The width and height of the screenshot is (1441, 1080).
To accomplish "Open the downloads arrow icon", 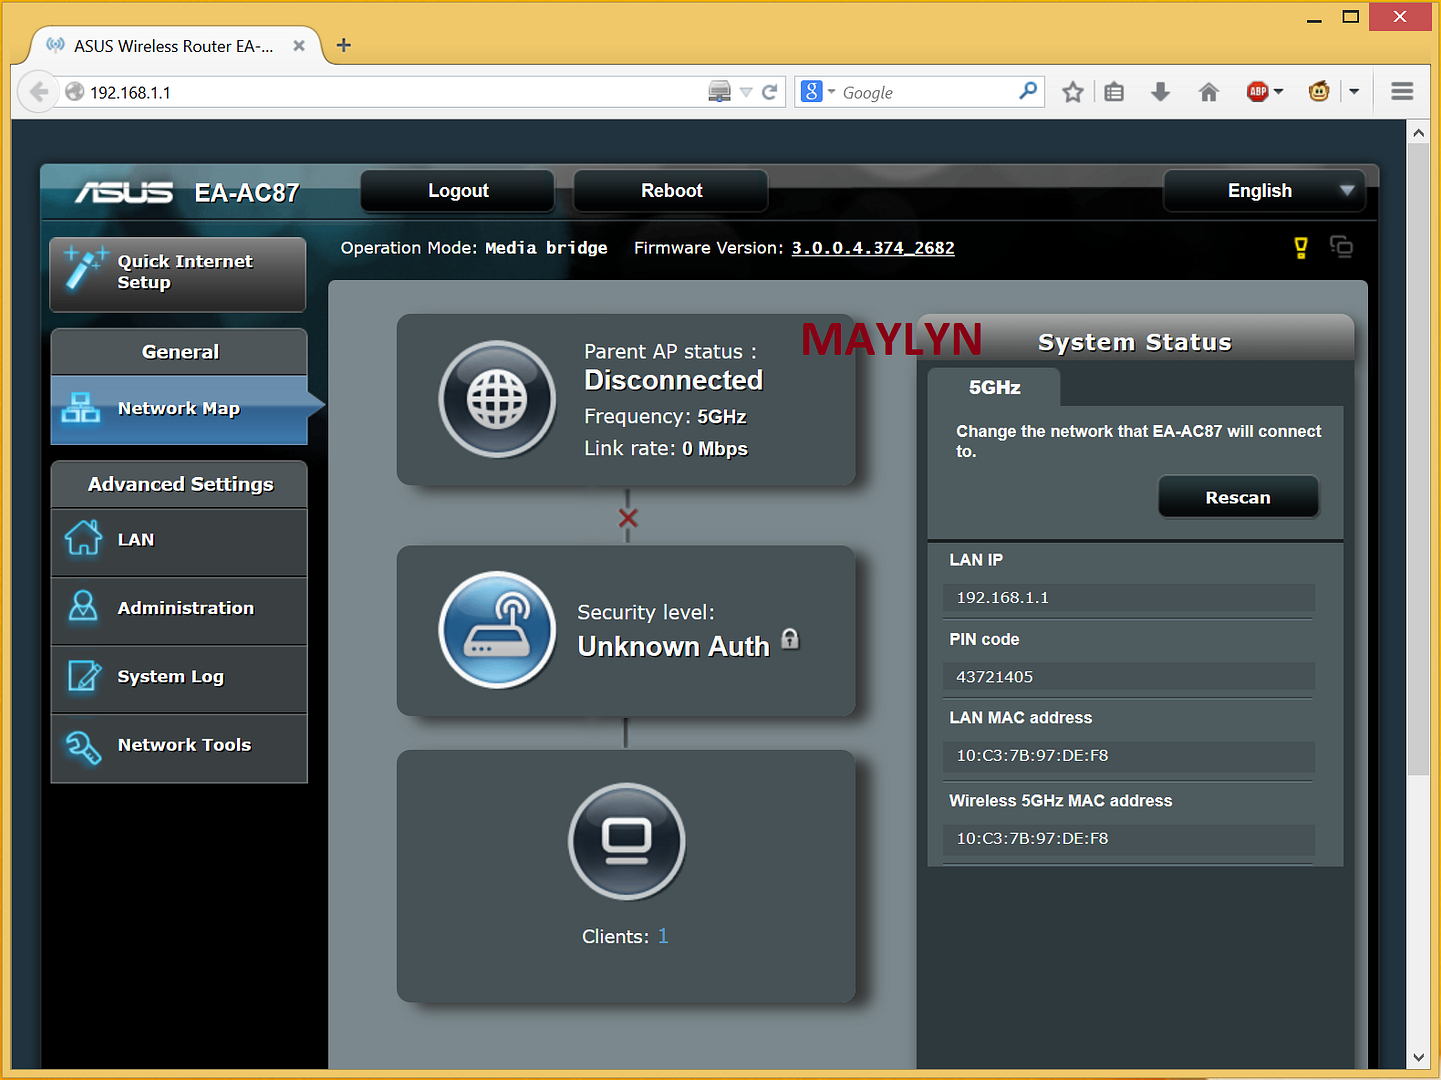I will click(1160, 92).
